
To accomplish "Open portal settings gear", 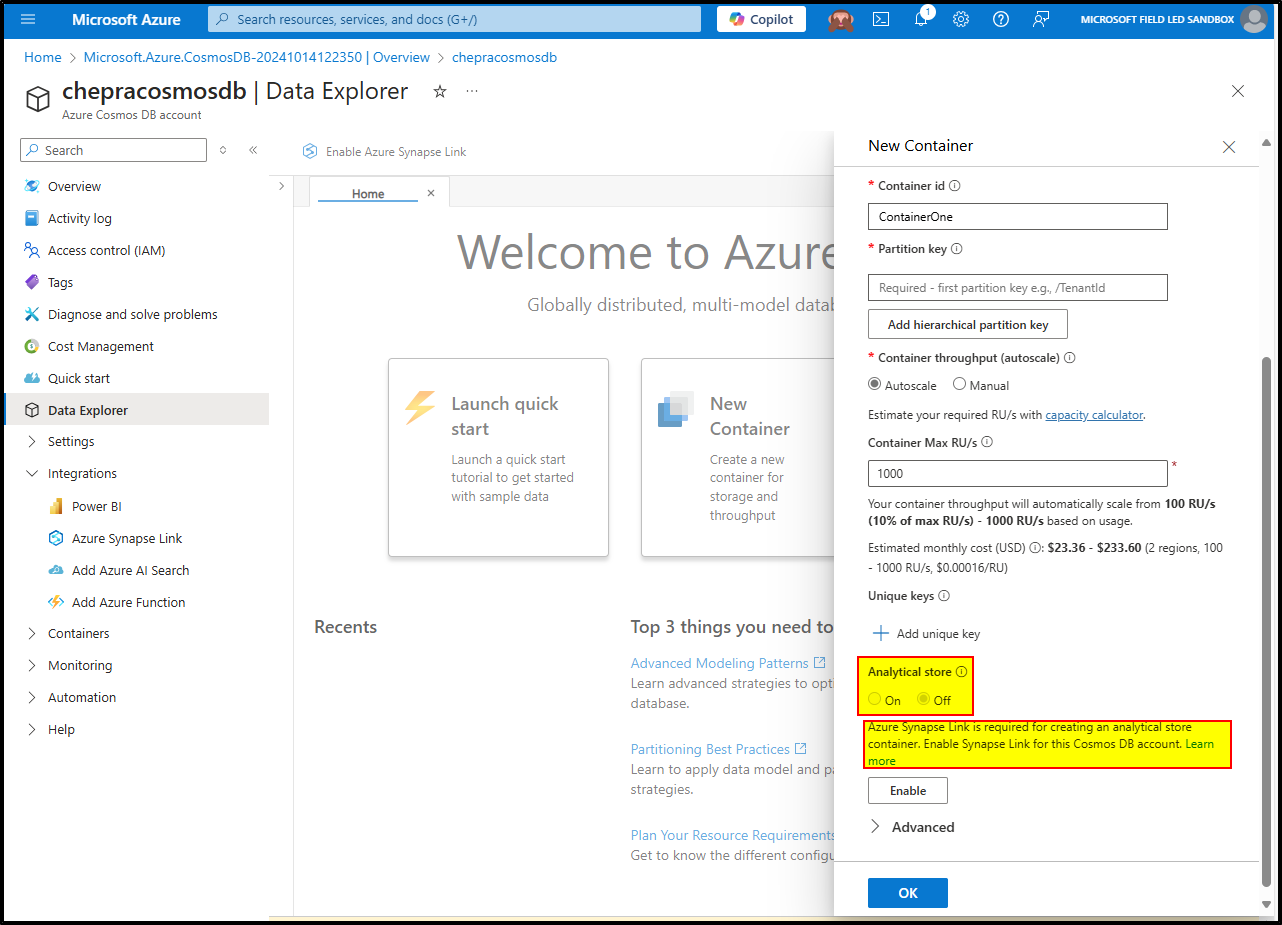I will 961,19.
